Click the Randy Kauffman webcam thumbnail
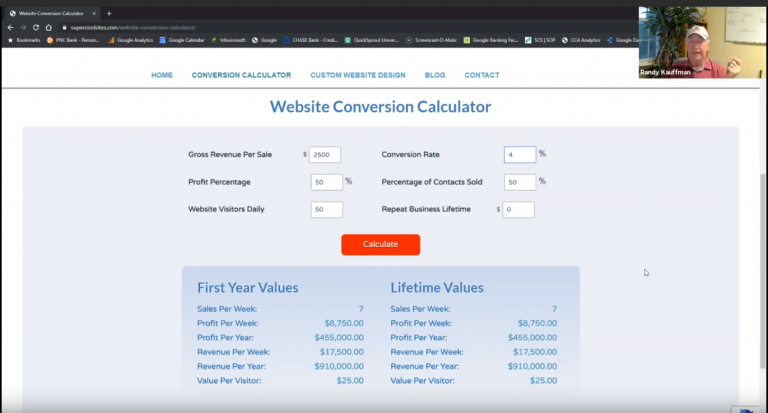This screenshot has height=413, width=768. pyautogui.click(x=702, y=42)
